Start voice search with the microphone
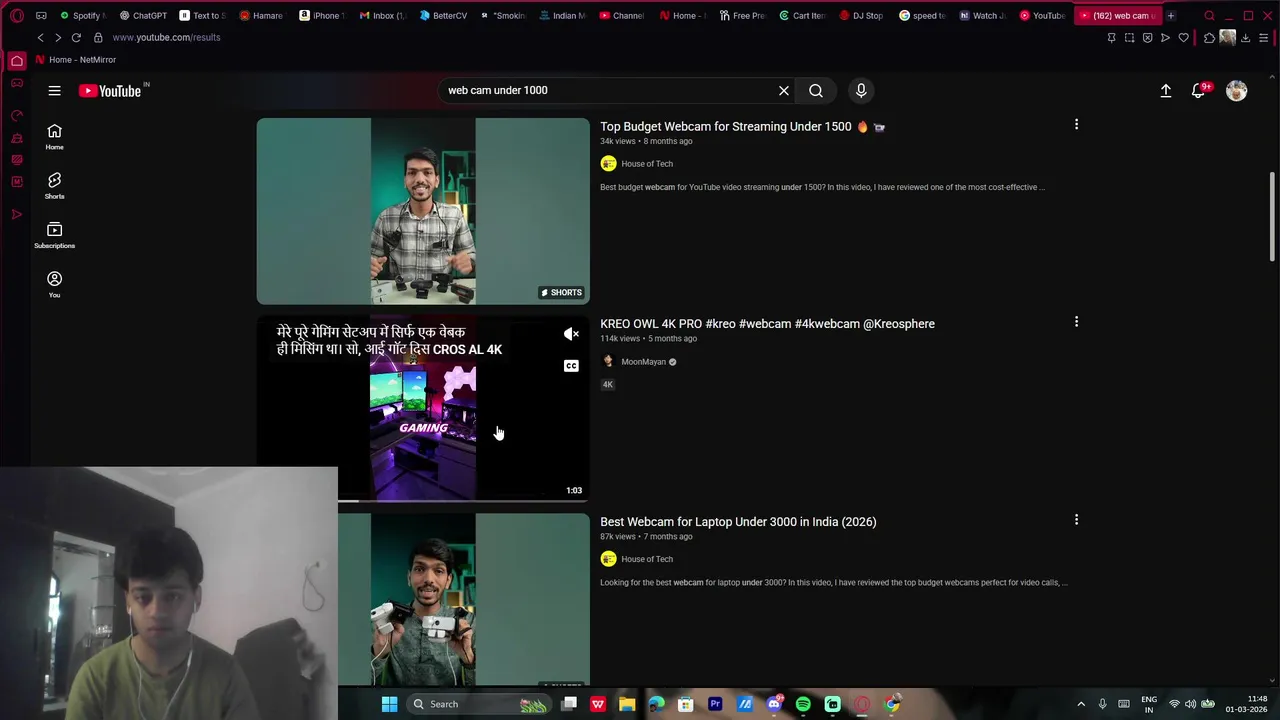This screenshot has width=1280, height=720. pos(861,91)
